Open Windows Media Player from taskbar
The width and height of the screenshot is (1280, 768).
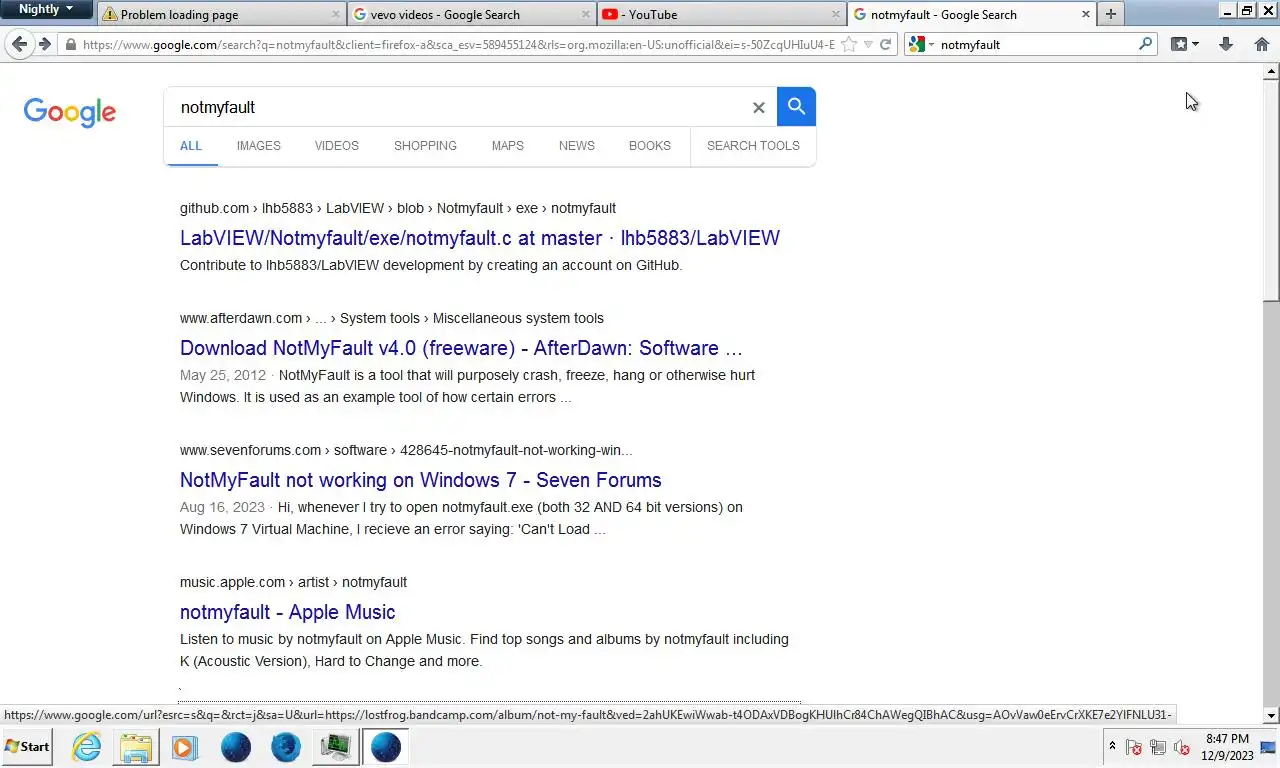point(184,747)
